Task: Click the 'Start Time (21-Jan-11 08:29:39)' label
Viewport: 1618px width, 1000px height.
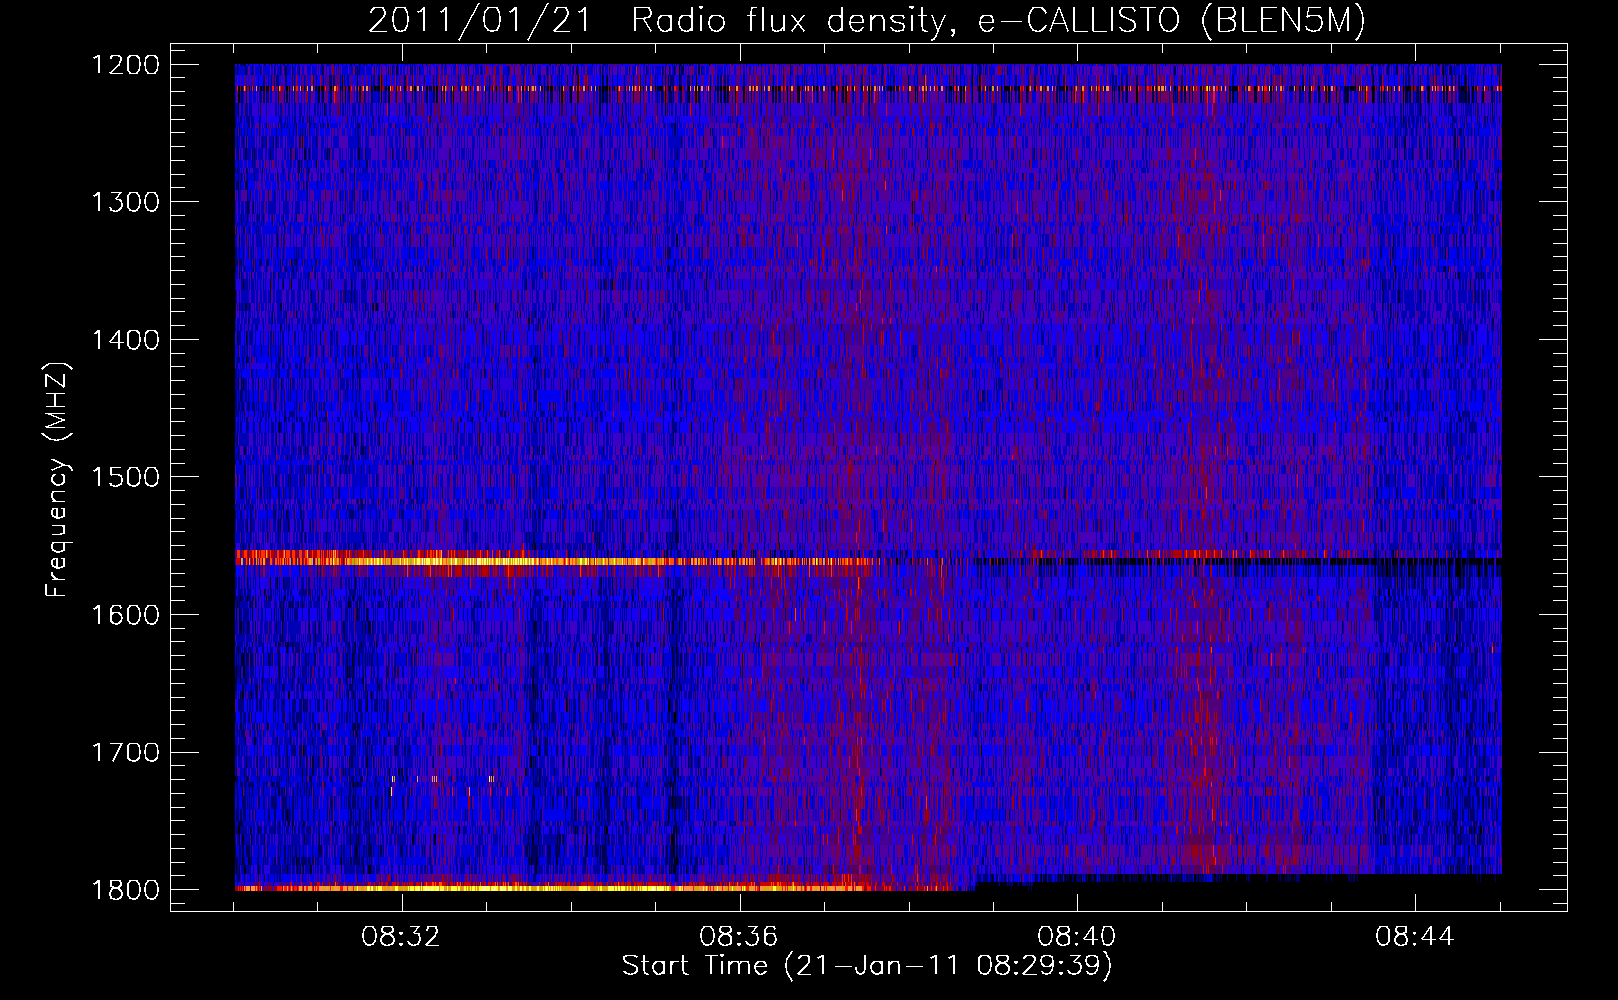Action: tap(867, 966)
